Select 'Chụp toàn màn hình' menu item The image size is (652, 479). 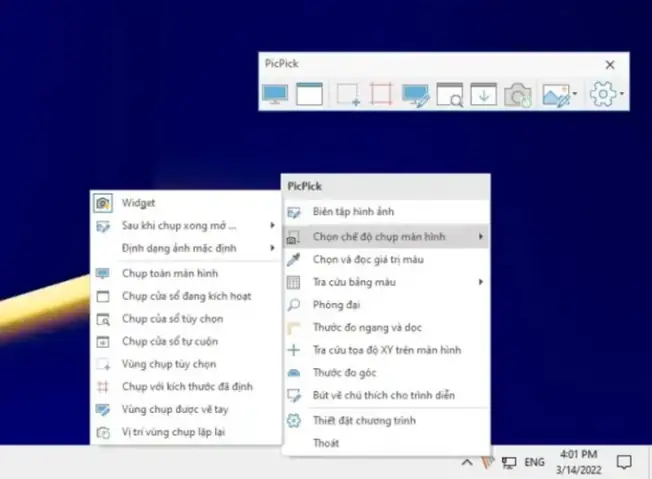coord(185,274)
